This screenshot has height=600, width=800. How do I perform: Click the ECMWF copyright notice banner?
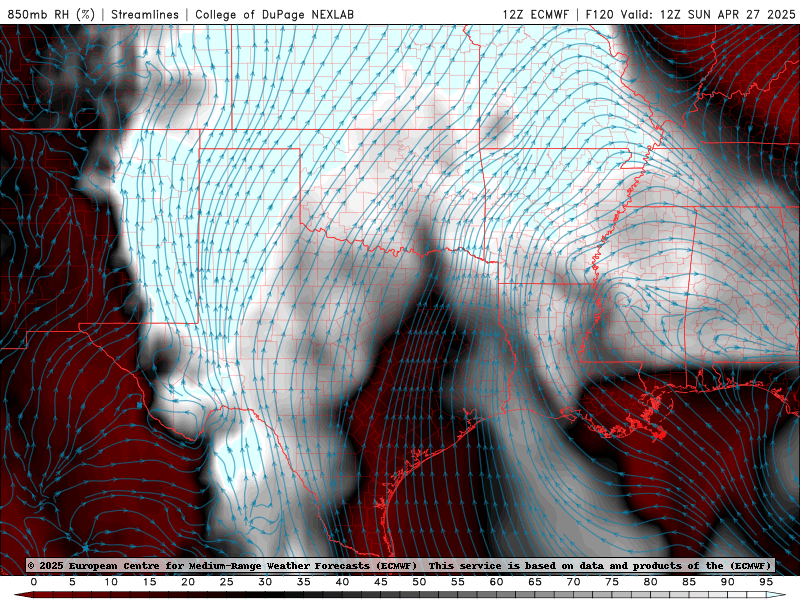pos(400,566)
